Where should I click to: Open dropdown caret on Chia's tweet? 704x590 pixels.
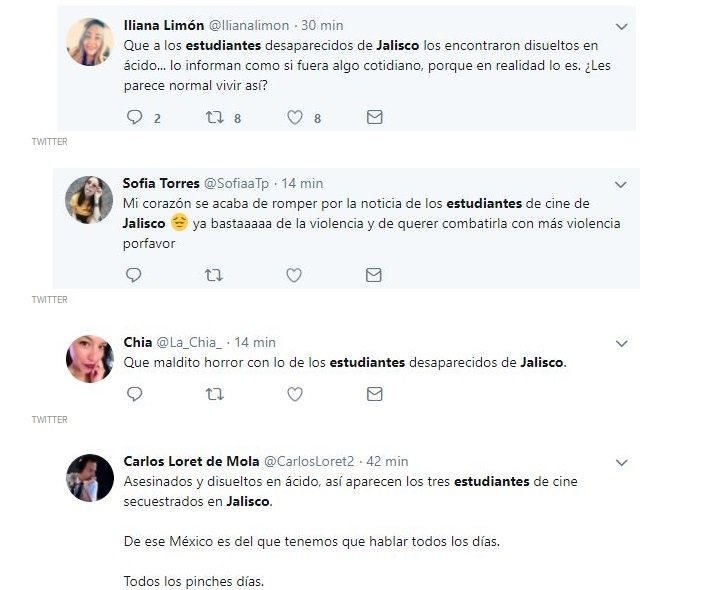622,343
